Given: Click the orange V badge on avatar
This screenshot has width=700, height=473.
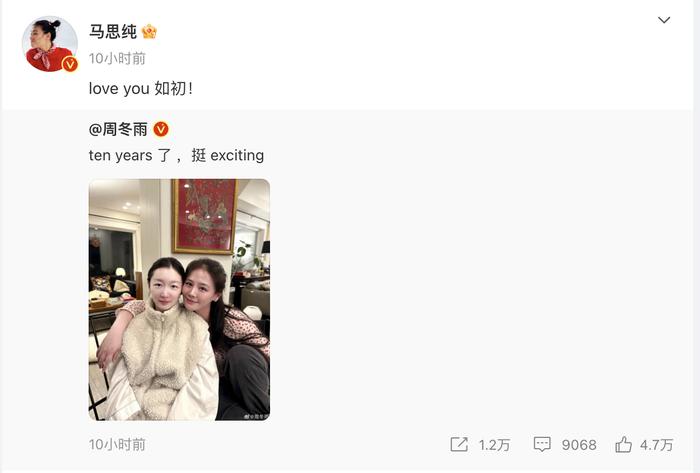Looking at the screenshot, I should pyautogui.click(x=70, y=64).
